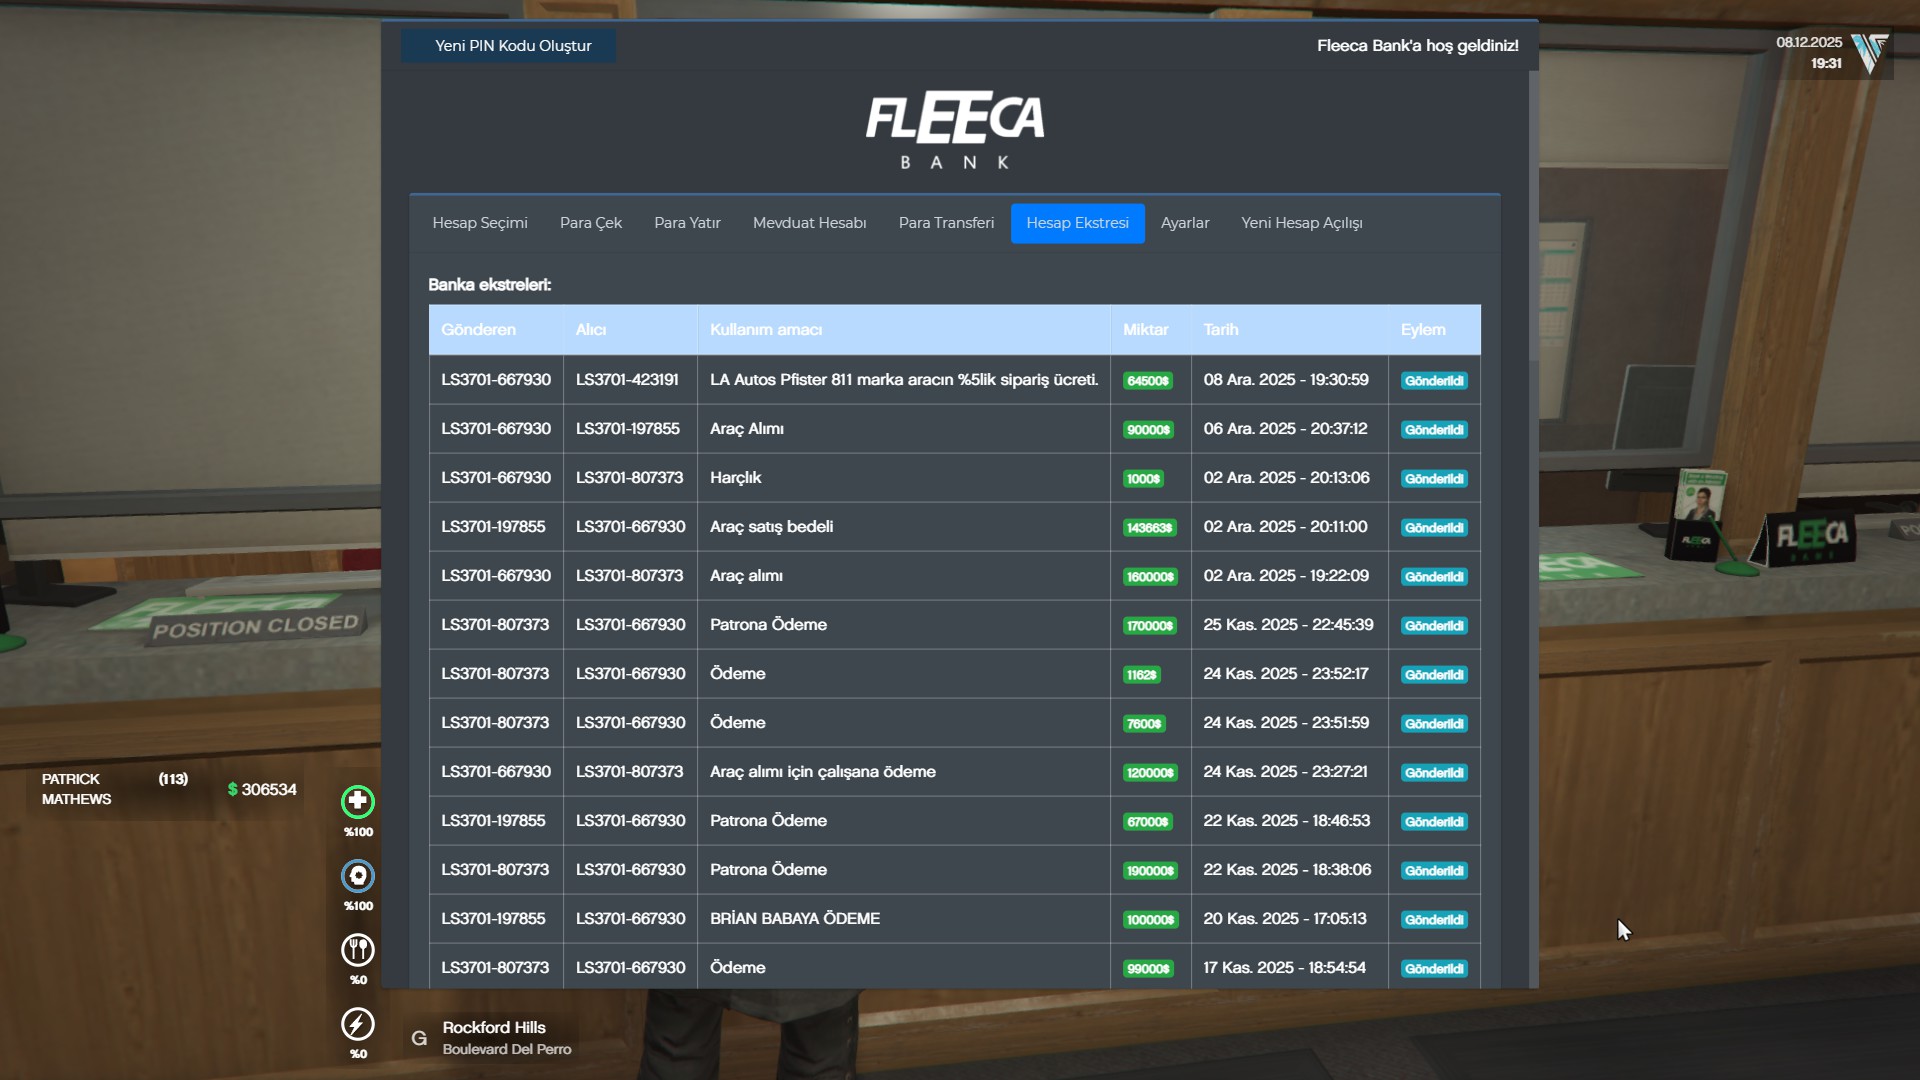The width and height of the screenshot is (1920, 1080).
Task: Click the health plus HUD icon
Action: tap(358, 801)
